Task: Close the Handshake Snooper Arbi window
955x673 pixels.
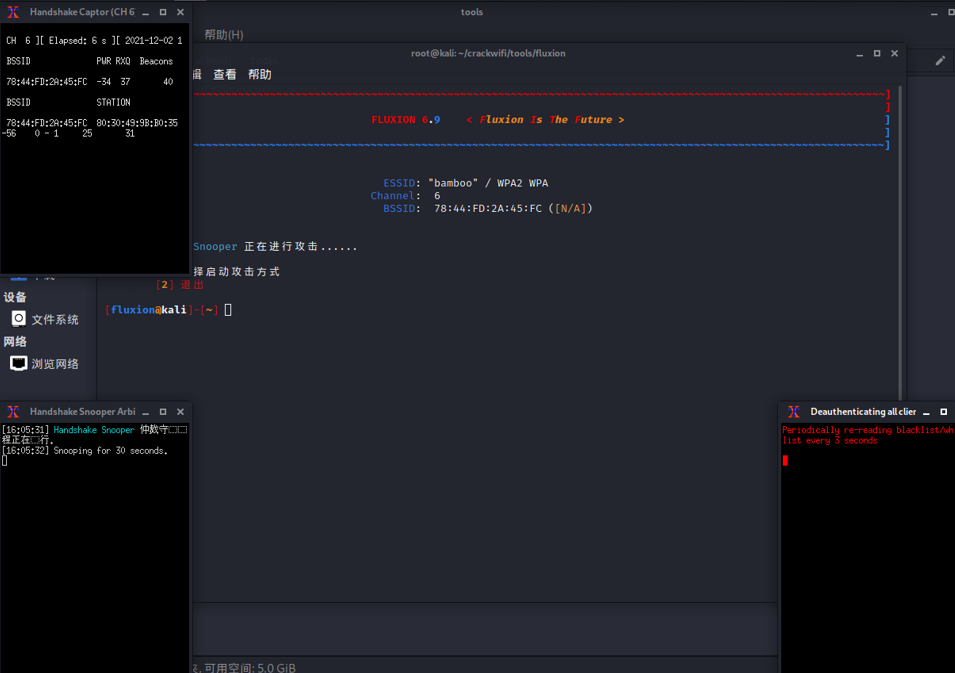Action: click(180, 412)
